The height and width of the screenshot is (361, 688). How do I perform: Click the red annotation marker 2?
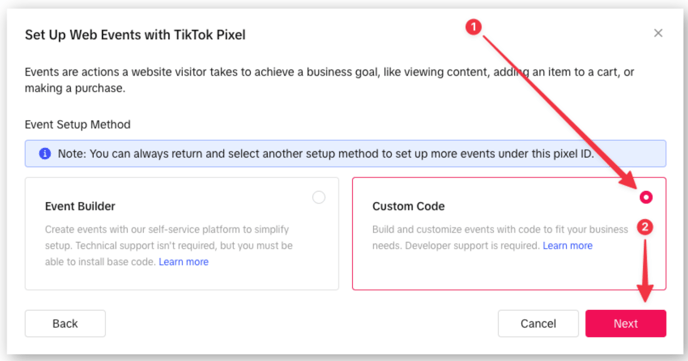pos(645,227)
